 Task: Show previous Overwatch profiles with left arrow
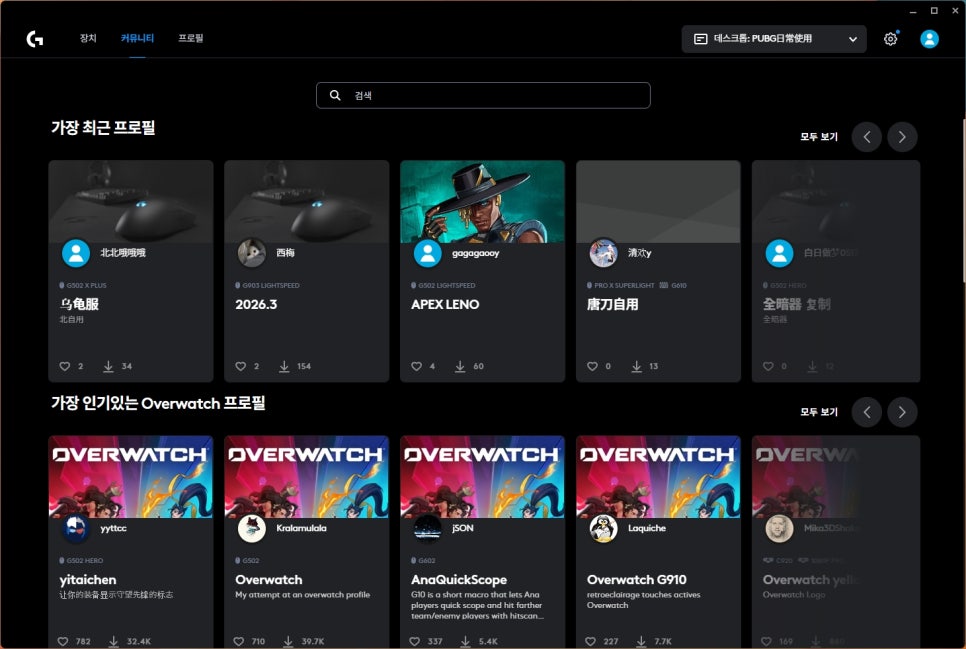[866, 411]
